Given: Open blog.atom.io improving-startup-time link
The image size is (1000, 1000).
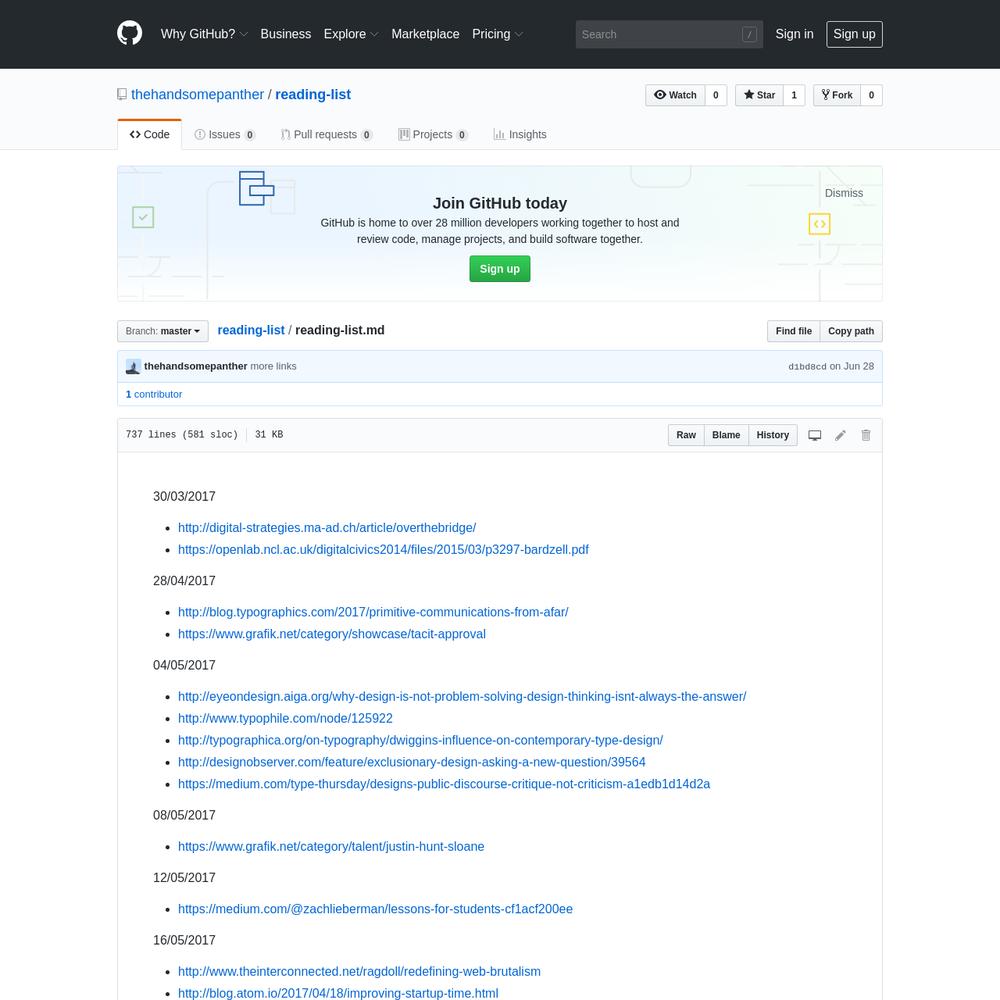Looking at the screenshot, I should pyautogui.click(x=338, y=993).
